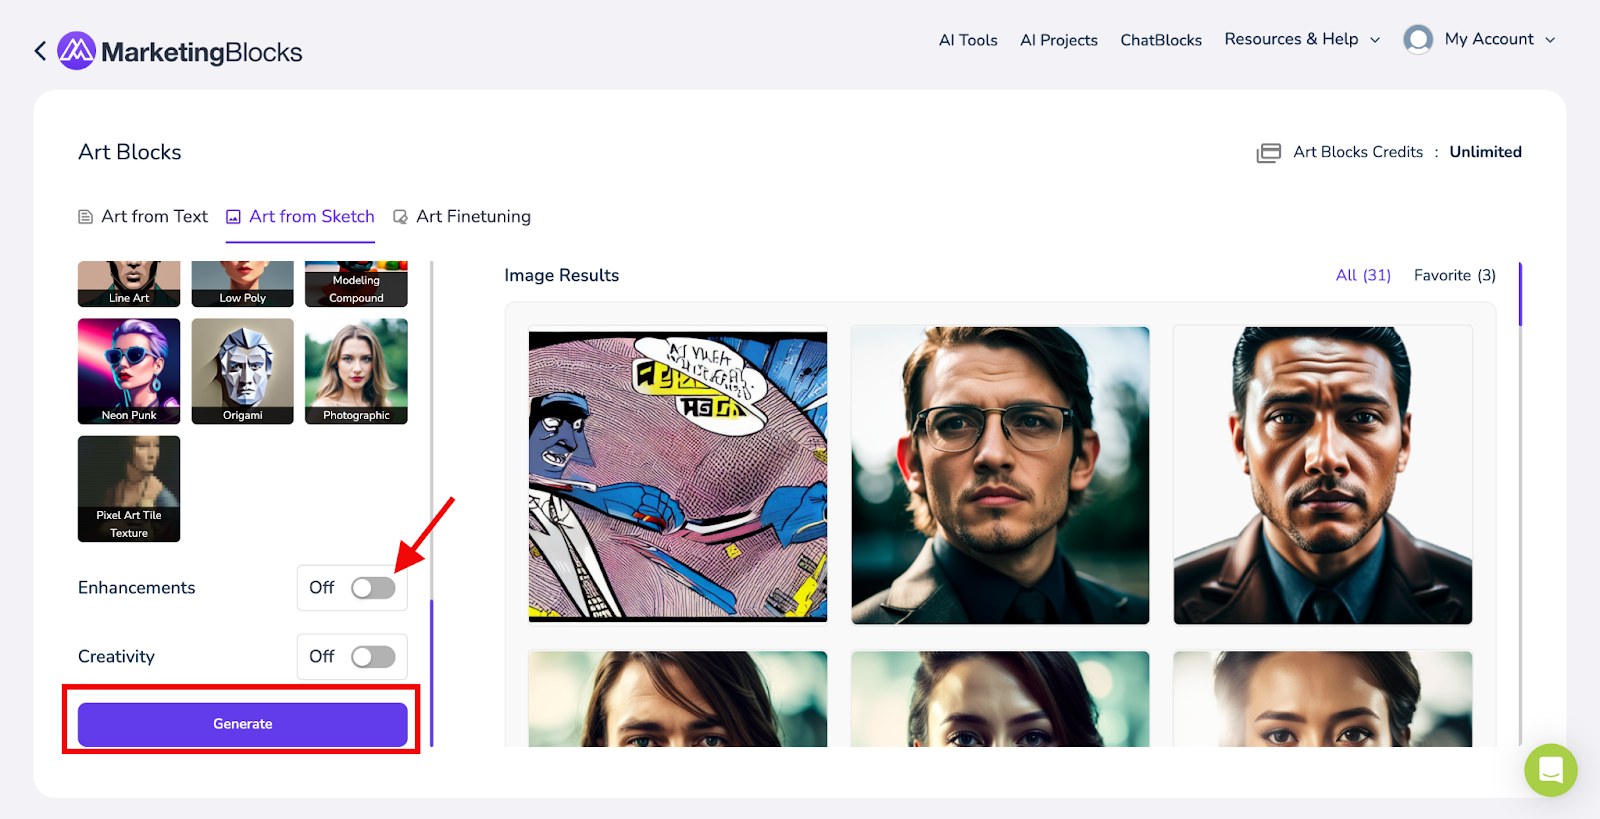The image size is (1600, 819).
Task: Switch to the Art Finetuning tab
Action: click(x=462, y=216)
